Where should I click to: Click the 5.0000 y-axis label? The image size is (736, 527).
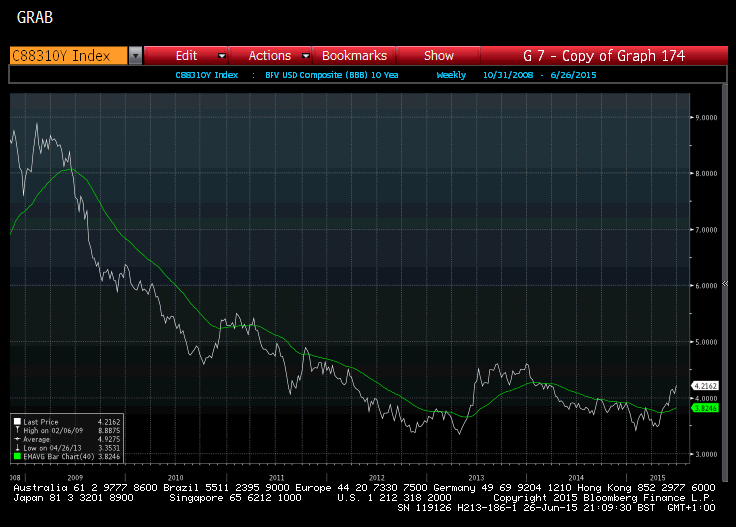click(706, 342)
